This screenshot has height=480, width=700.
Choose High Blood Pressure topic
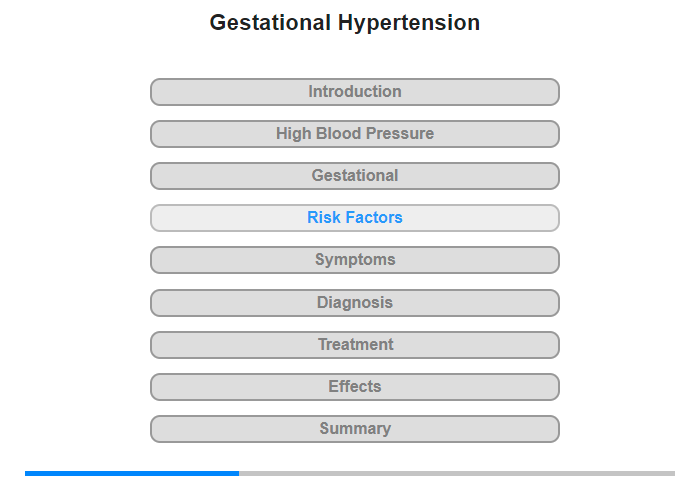pyautogui.click(x=355, y=134)
